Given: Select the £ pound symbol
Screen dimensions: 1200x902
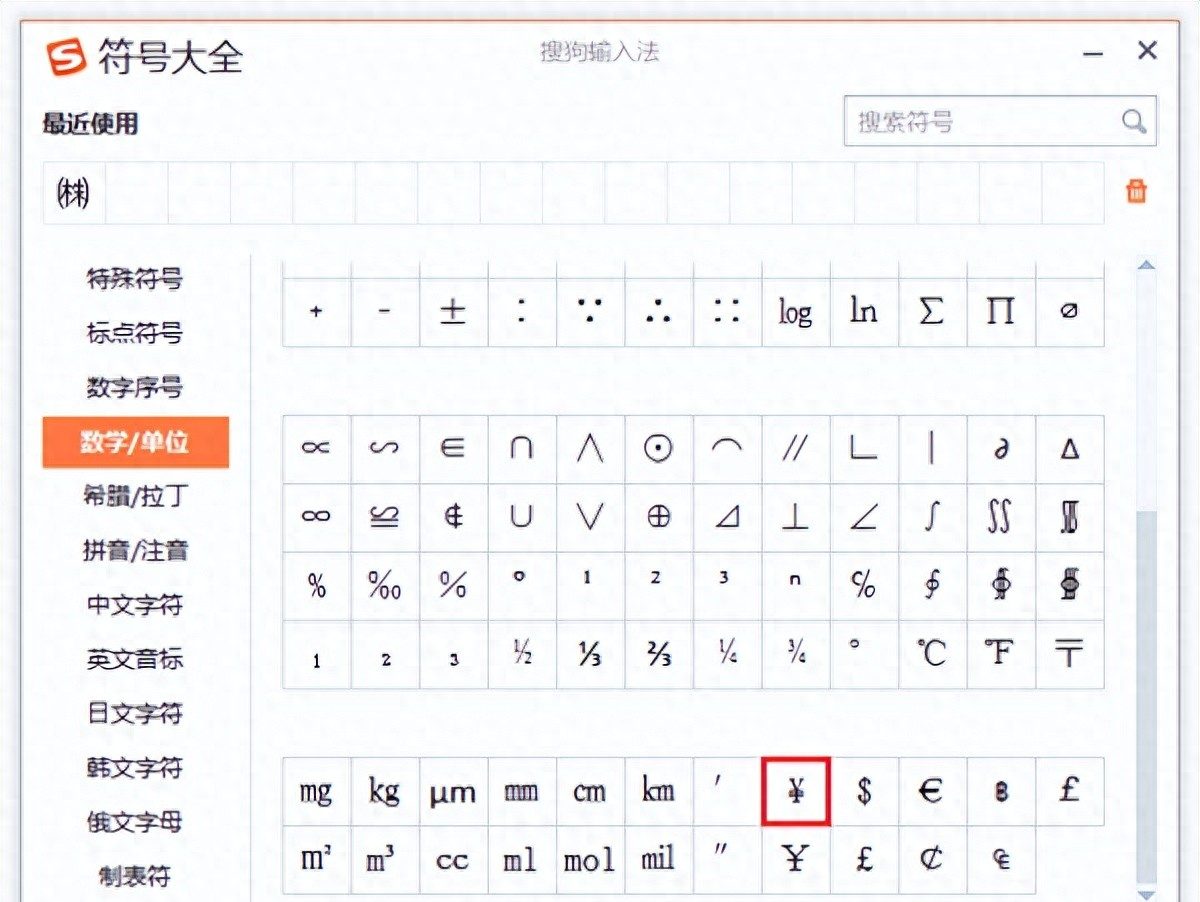Looking at the screenshot, I should [1070, 791].
